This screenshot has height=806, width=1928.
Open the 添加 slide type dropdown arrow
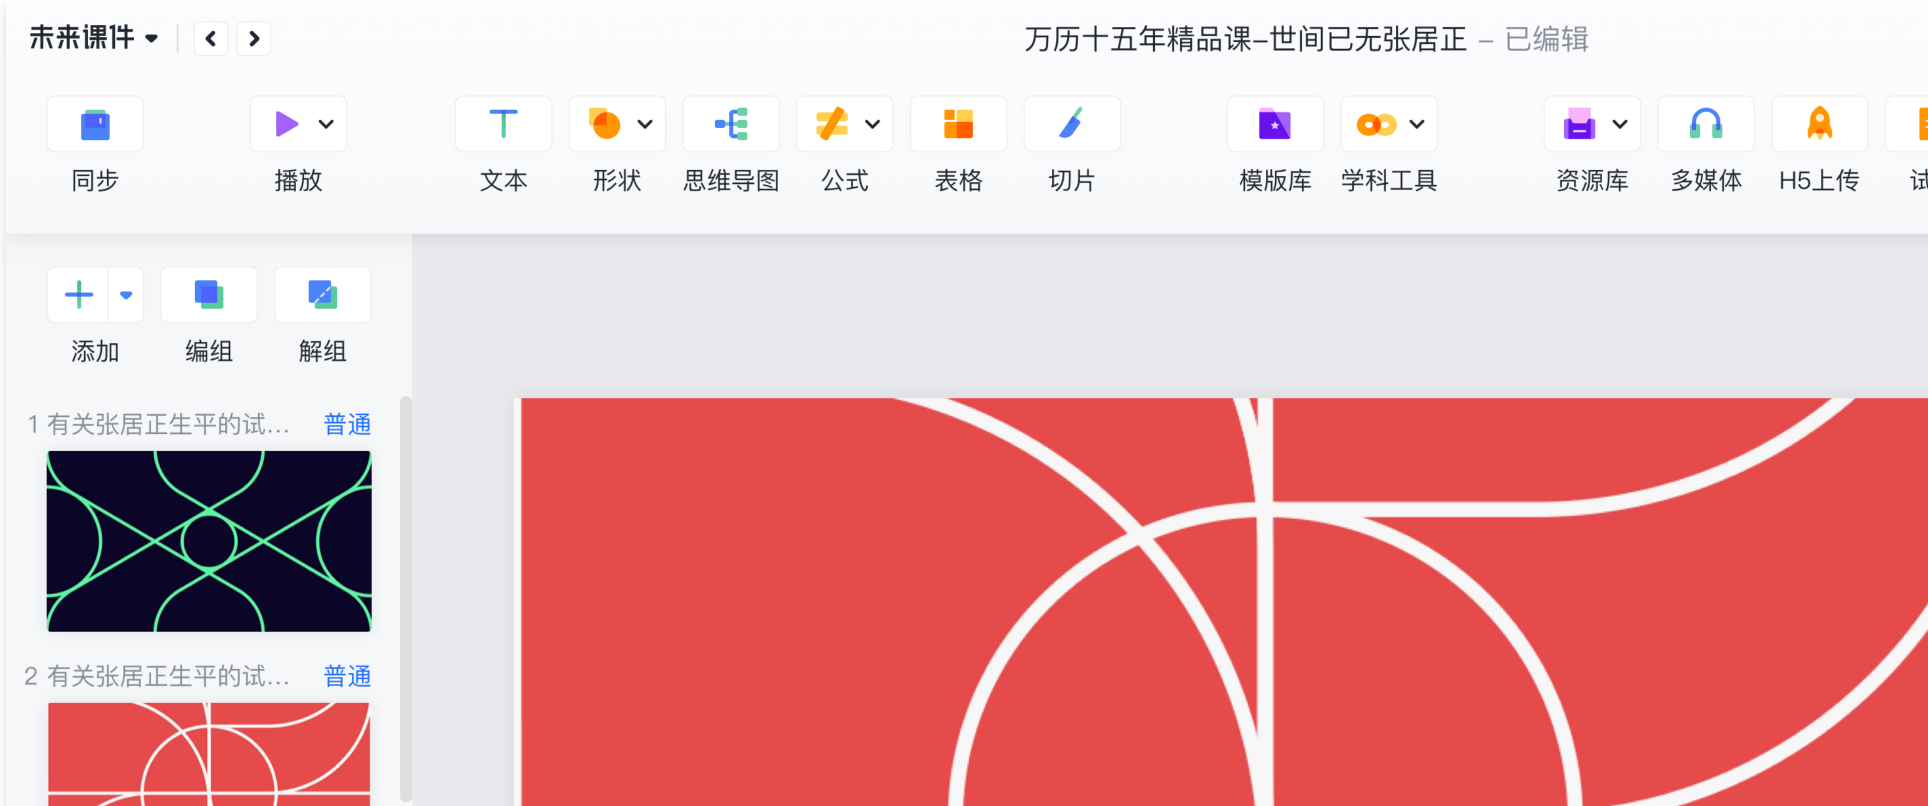[126, 295]
